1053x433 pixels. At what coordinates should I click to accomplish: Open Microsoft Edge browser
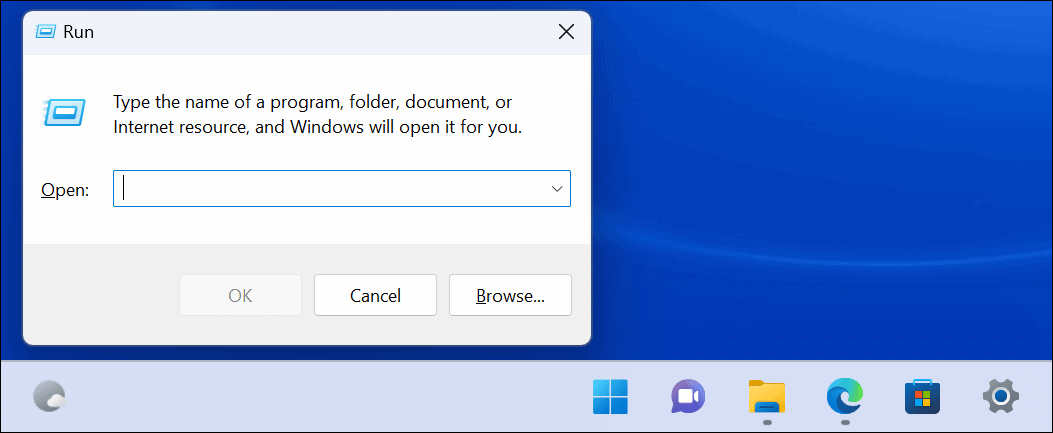pyautogui.click(x=844, y=396)
